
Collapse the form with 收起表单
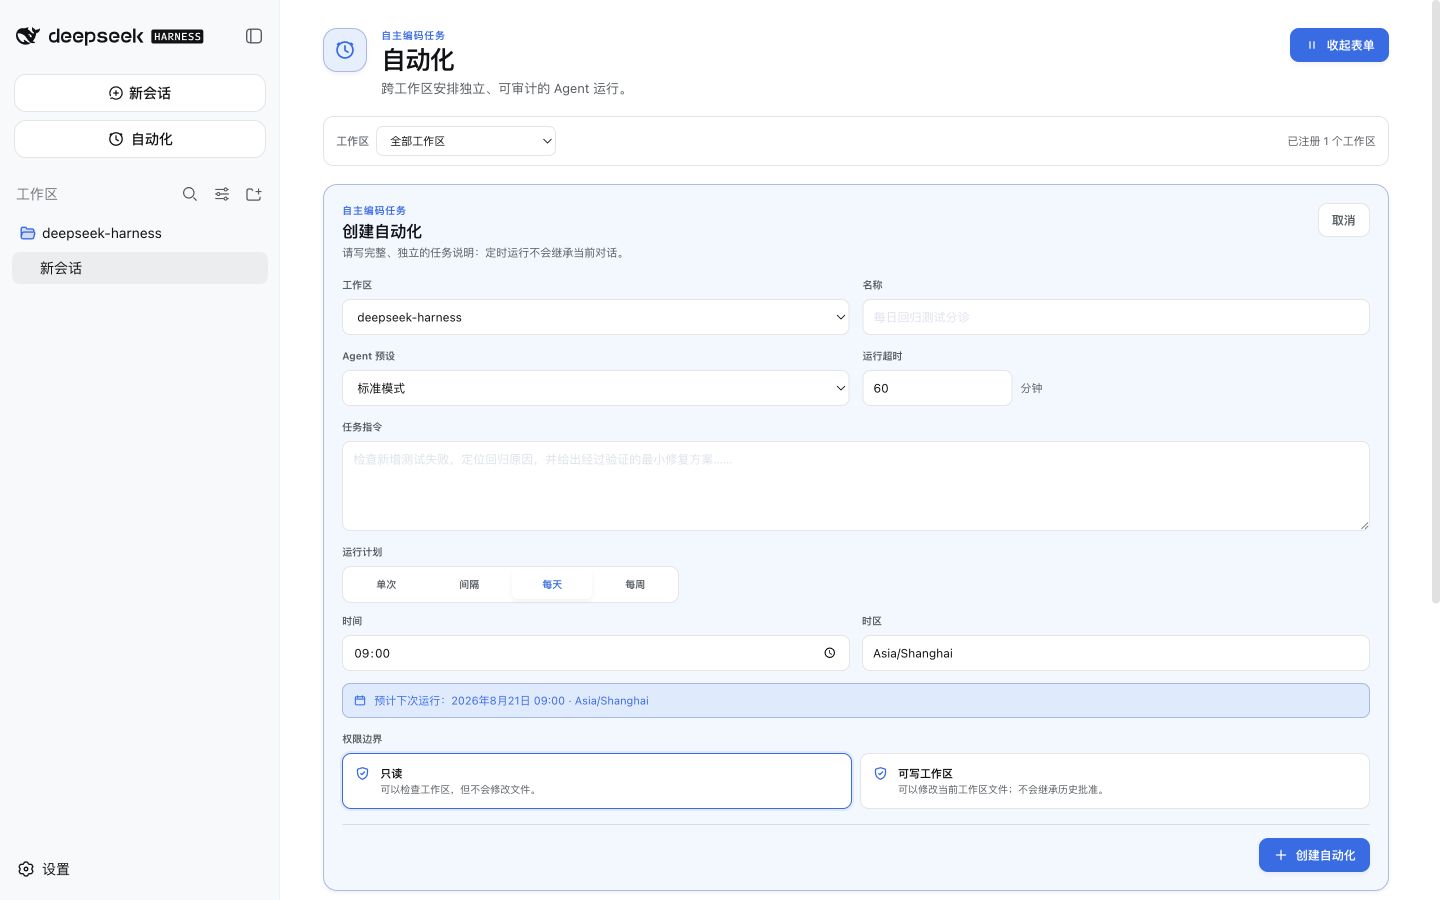1339,45
